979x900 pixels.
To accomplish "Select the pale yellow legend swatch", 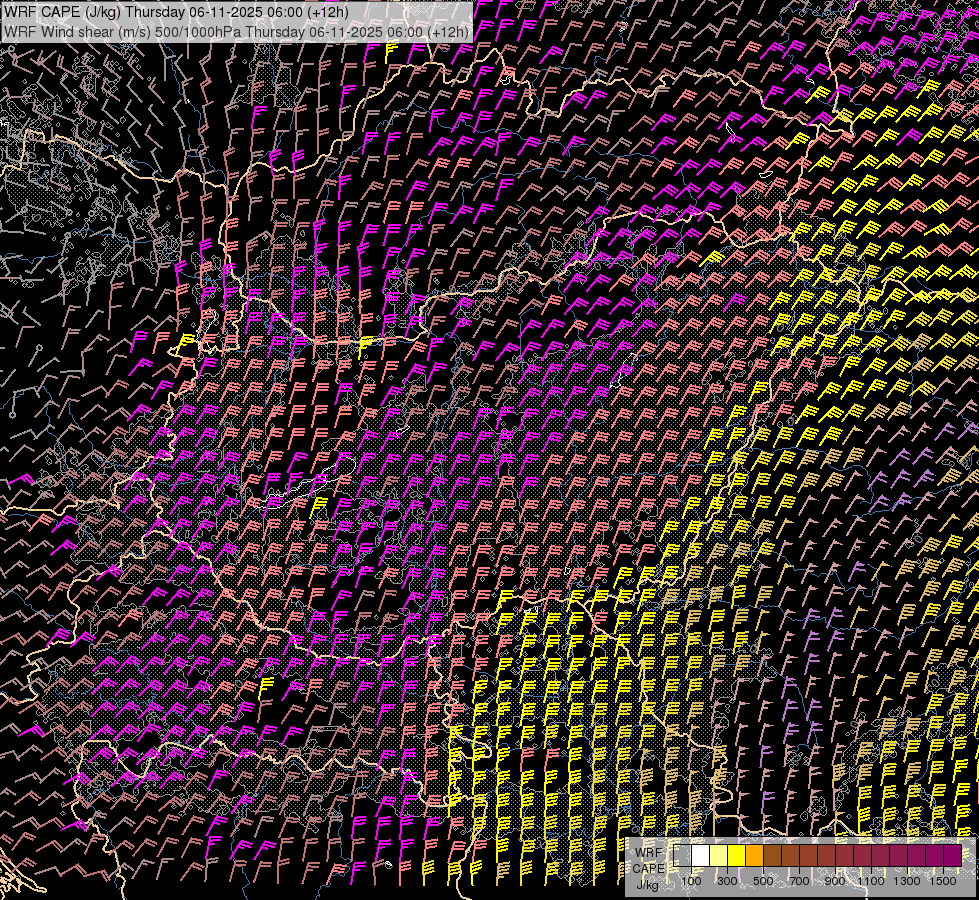I will pos(718,855).
